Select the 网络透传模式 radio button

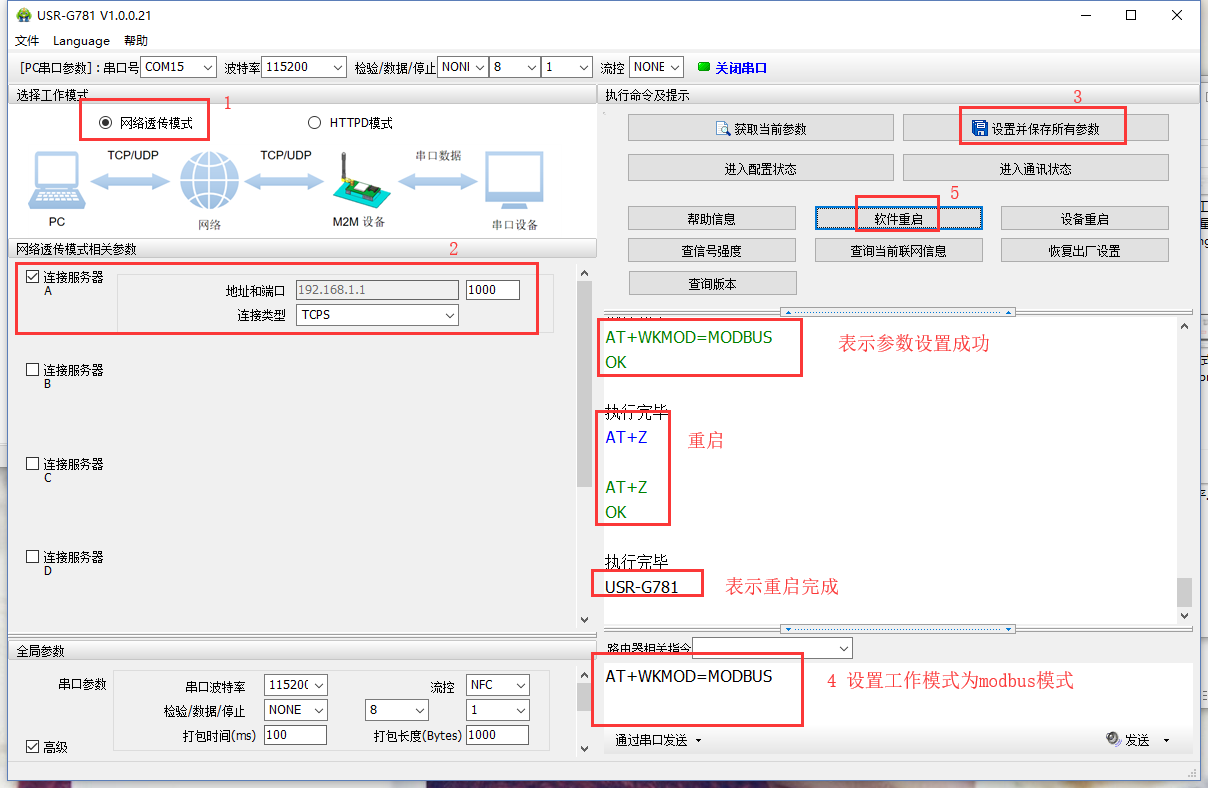point(105,122)
